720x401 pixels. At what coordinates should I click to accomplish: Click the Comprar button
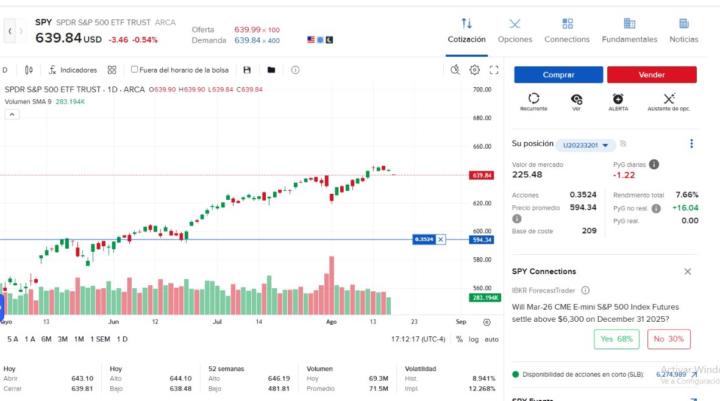tap(558, 75)
